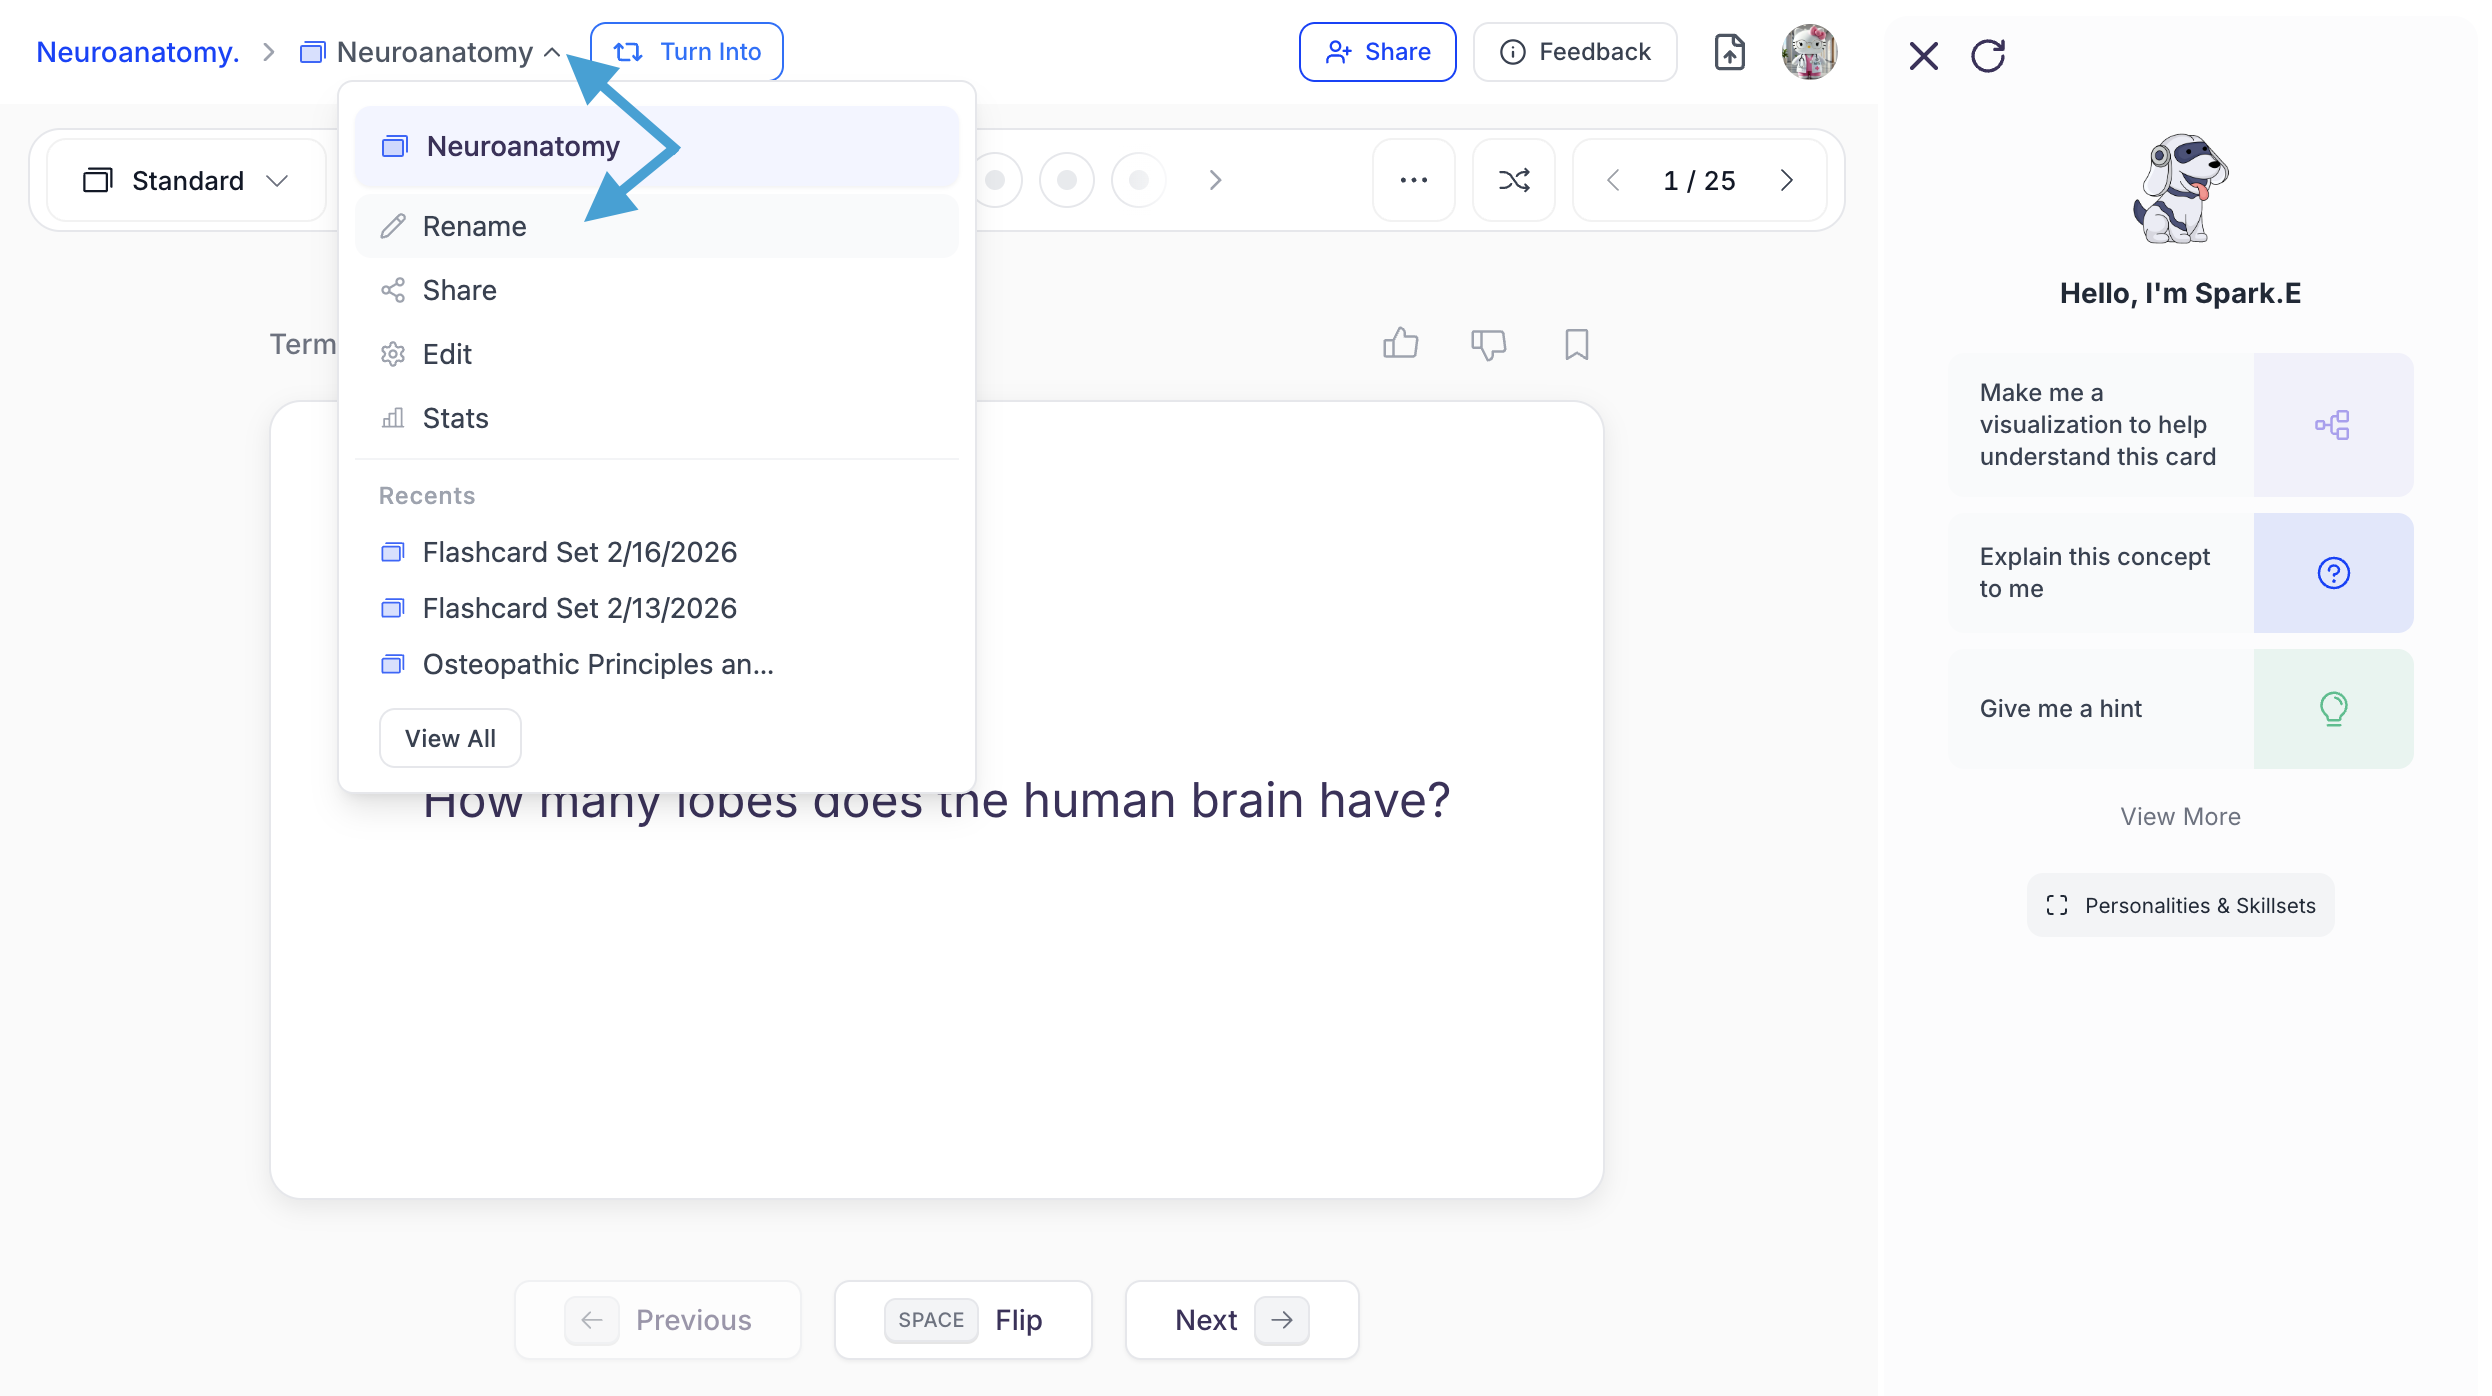2492x1396 pixels.
Task: Select the last round rating circle
Action: coord(1138,180)
